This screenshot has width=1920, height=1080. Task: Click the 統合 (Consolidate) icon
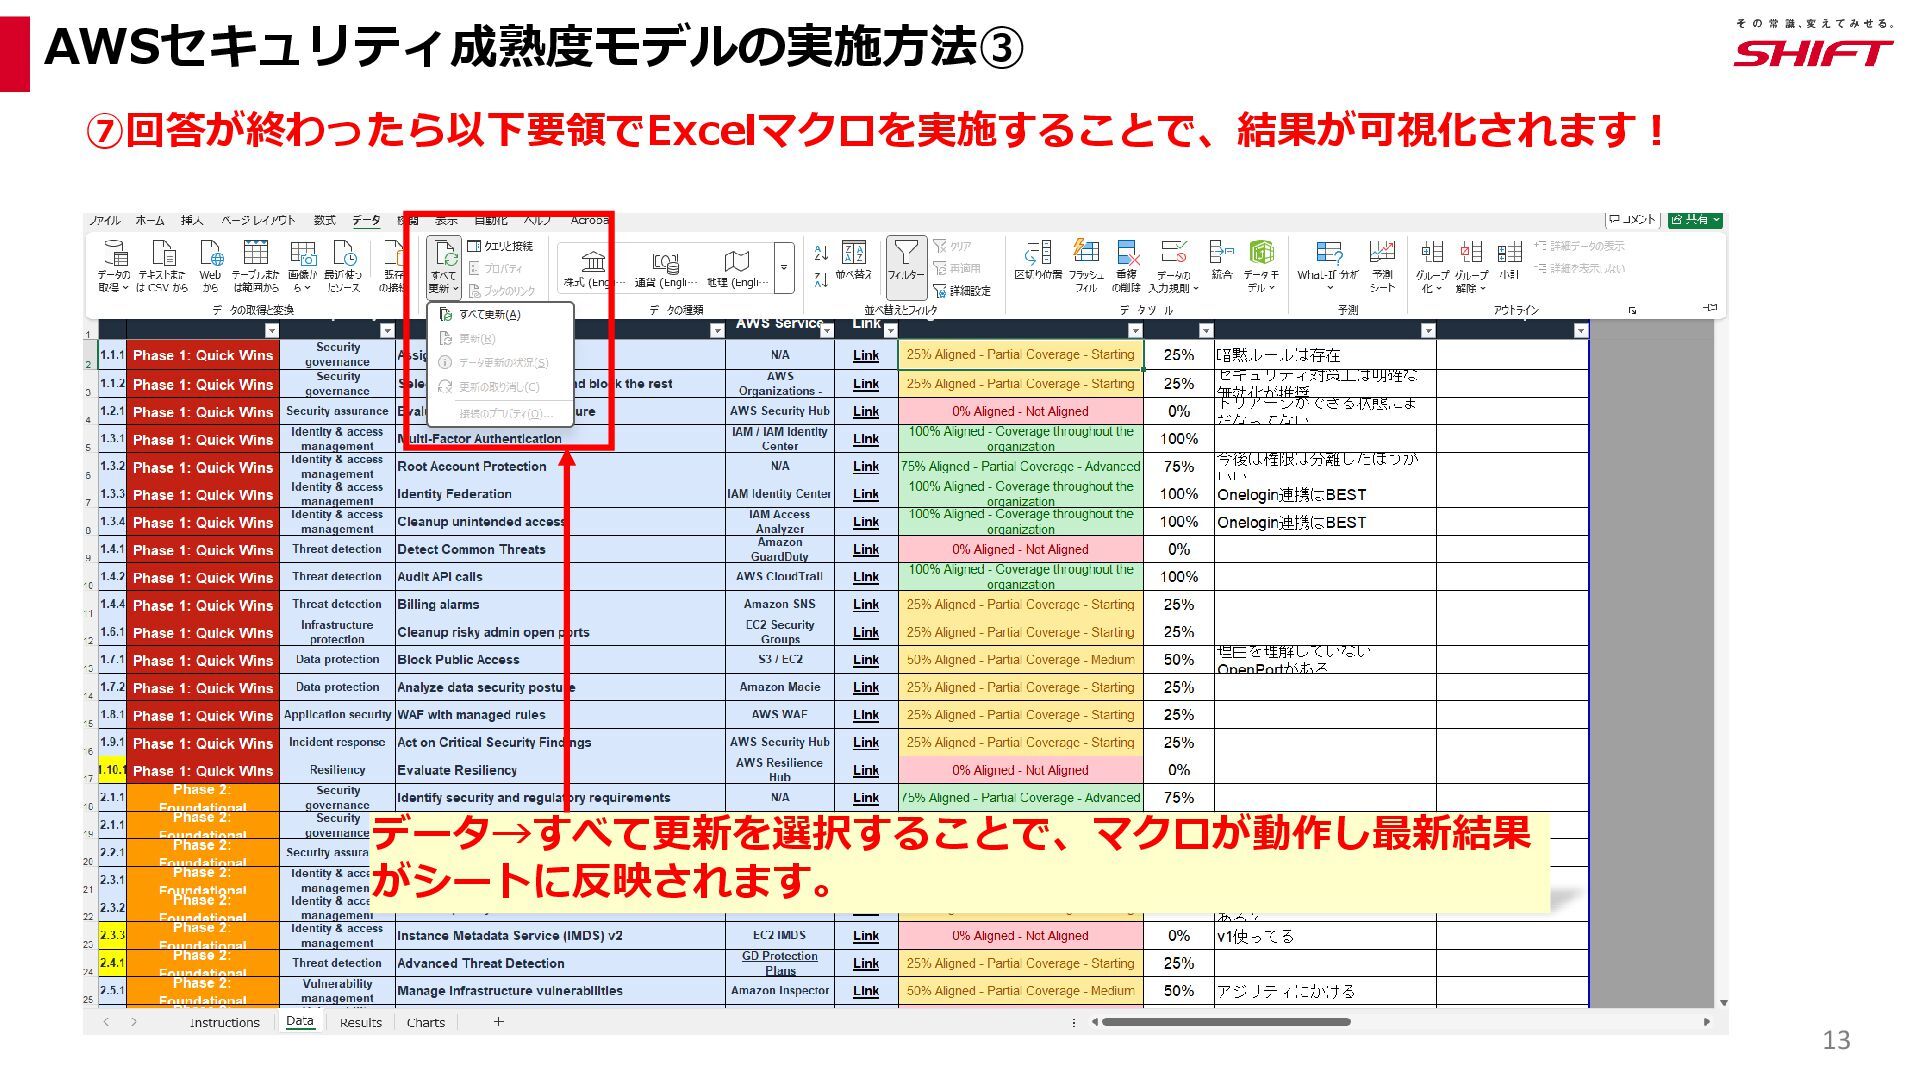click(x=1221, y=260)
